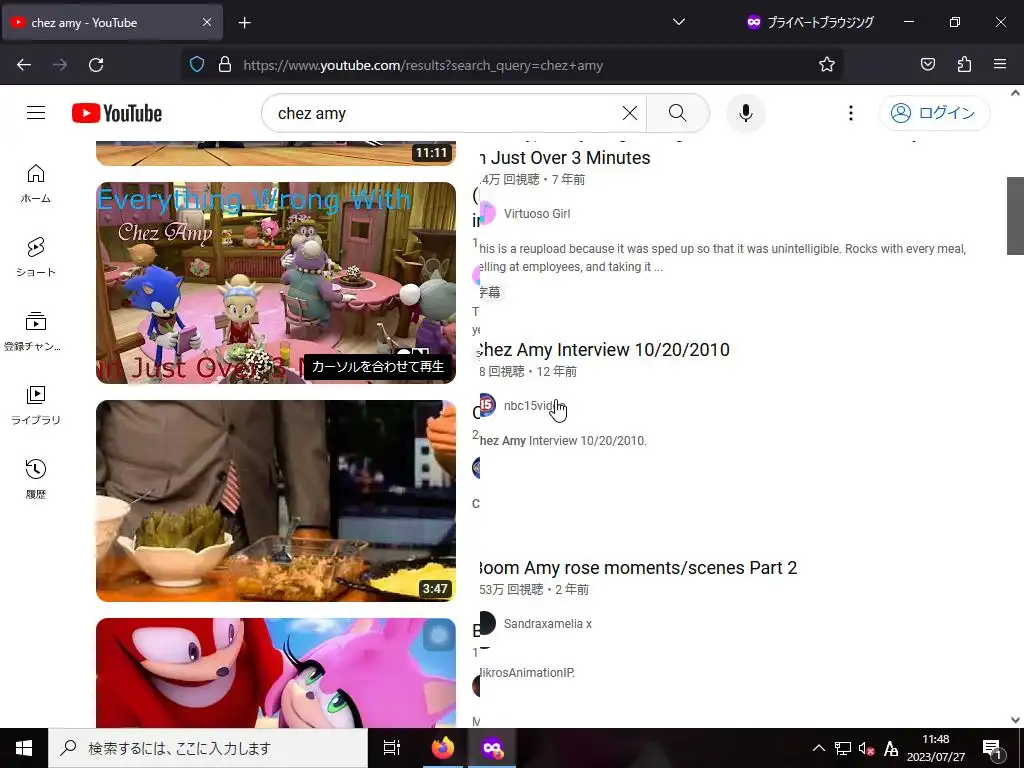Click the scrollbar down arrow
Image resolution: width=1024 pixels, height=768 pixels.
pyautogui.click(x=1015, y=720)
